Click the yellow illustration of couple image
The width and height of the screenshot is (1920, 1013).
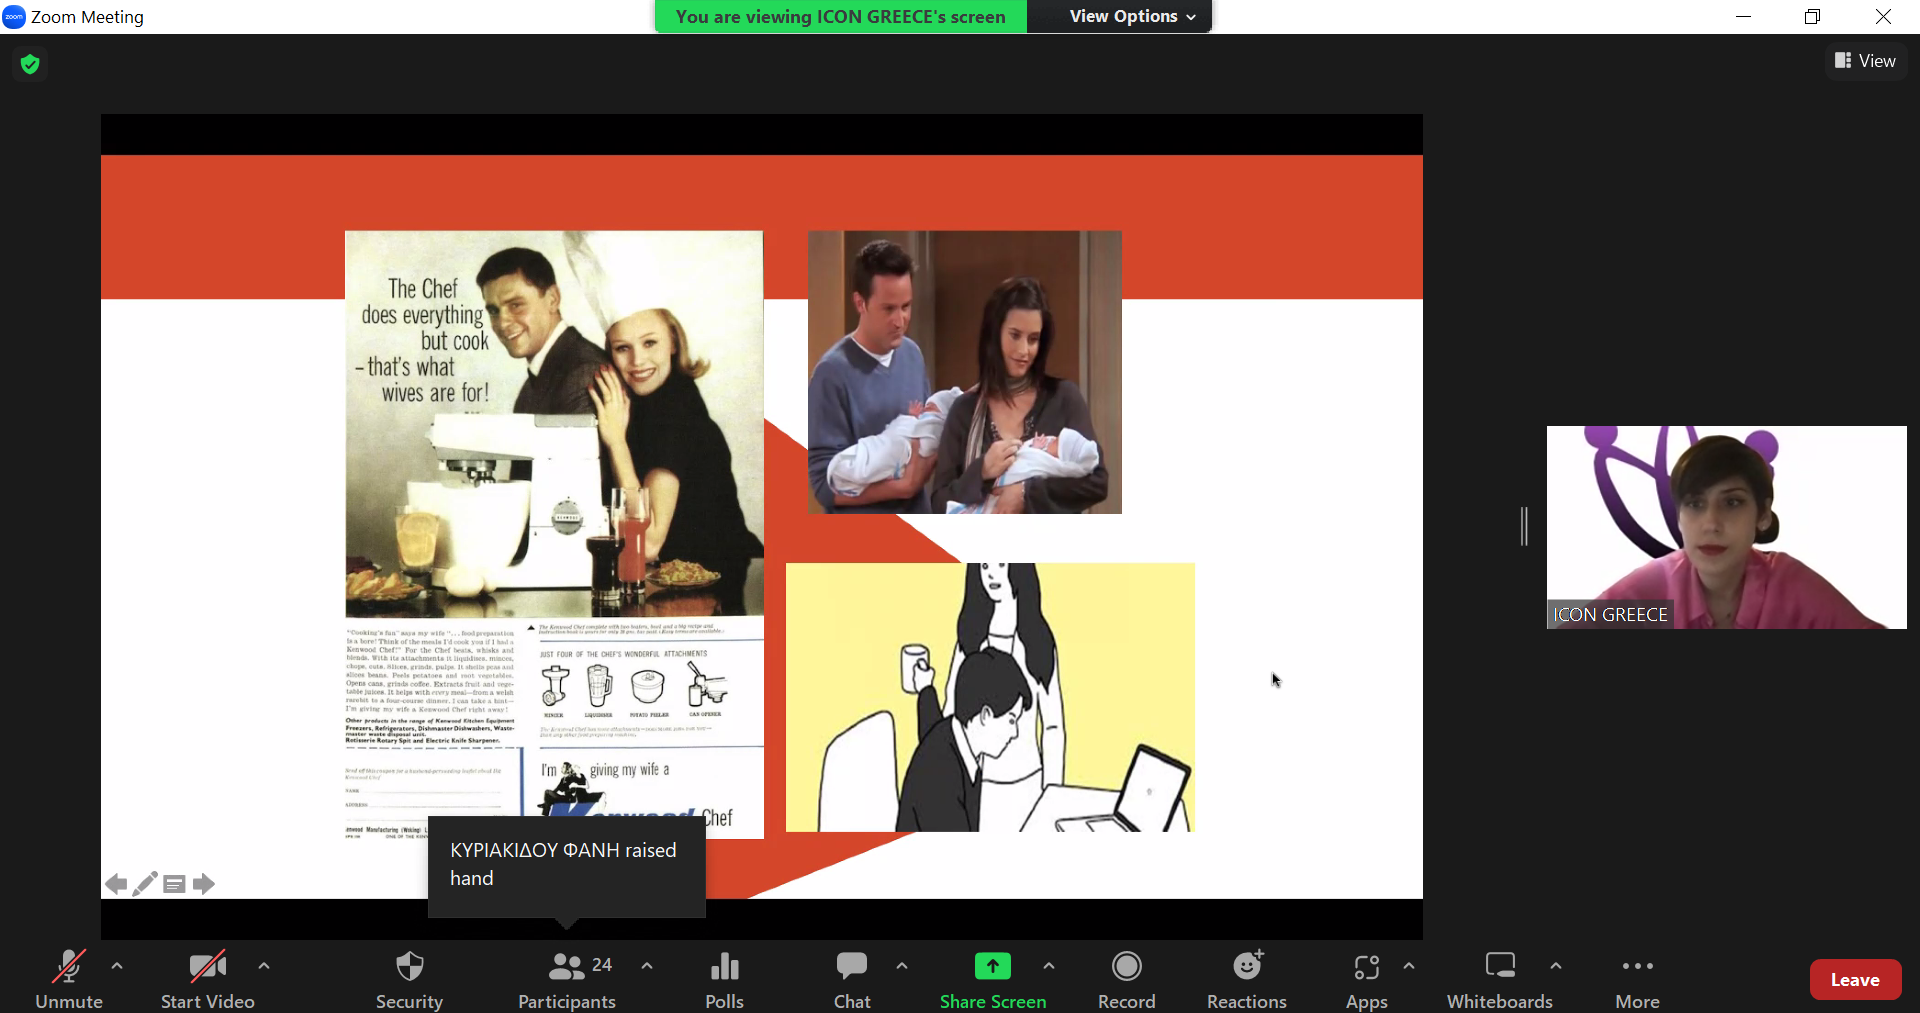pos(990,697)
